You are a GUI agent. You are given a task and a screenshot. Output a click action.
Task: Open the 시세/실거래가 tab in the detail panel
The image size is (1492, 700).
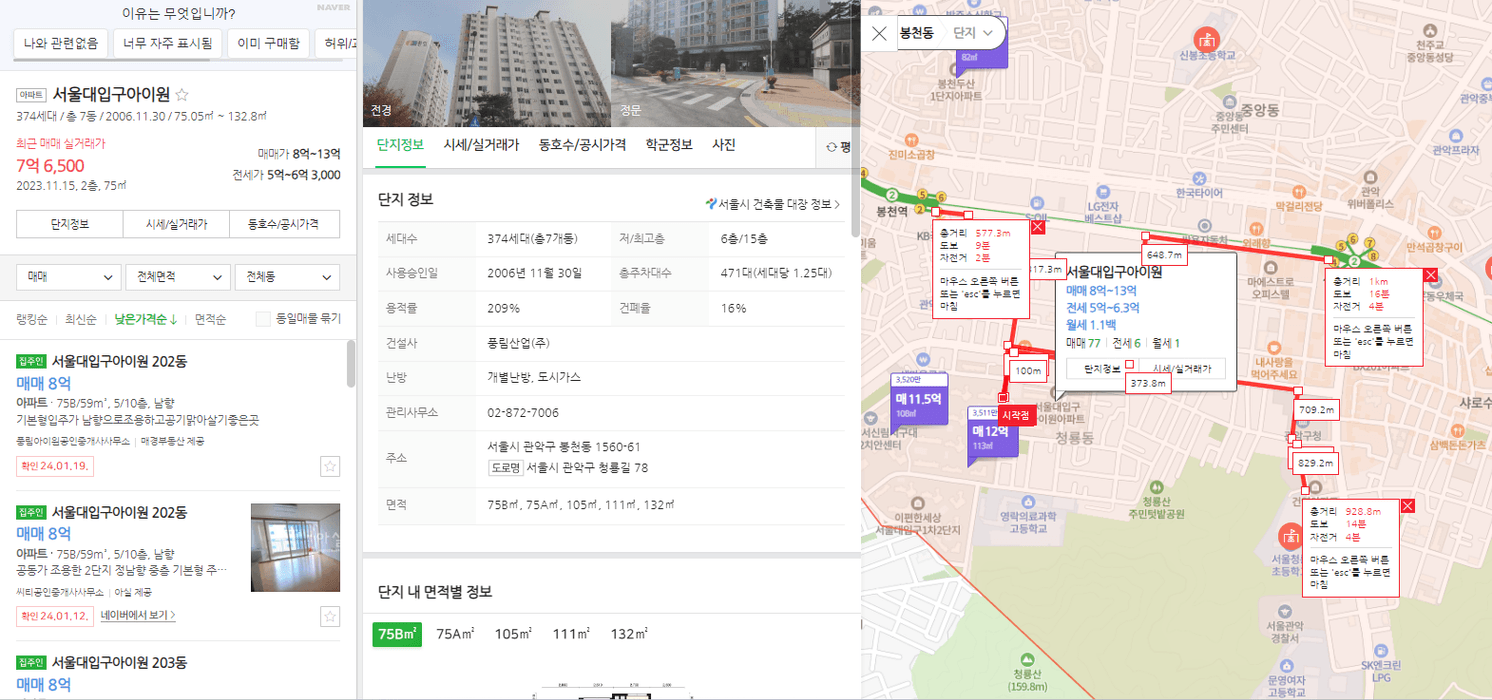coord(481,145)
